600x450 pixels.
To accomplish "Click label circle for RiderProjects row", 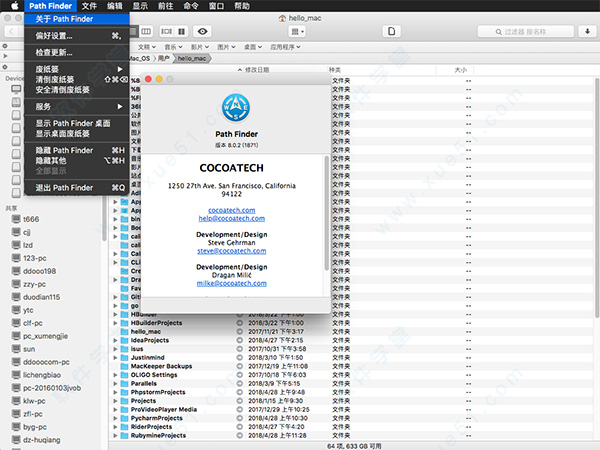I will click(240, 427).
